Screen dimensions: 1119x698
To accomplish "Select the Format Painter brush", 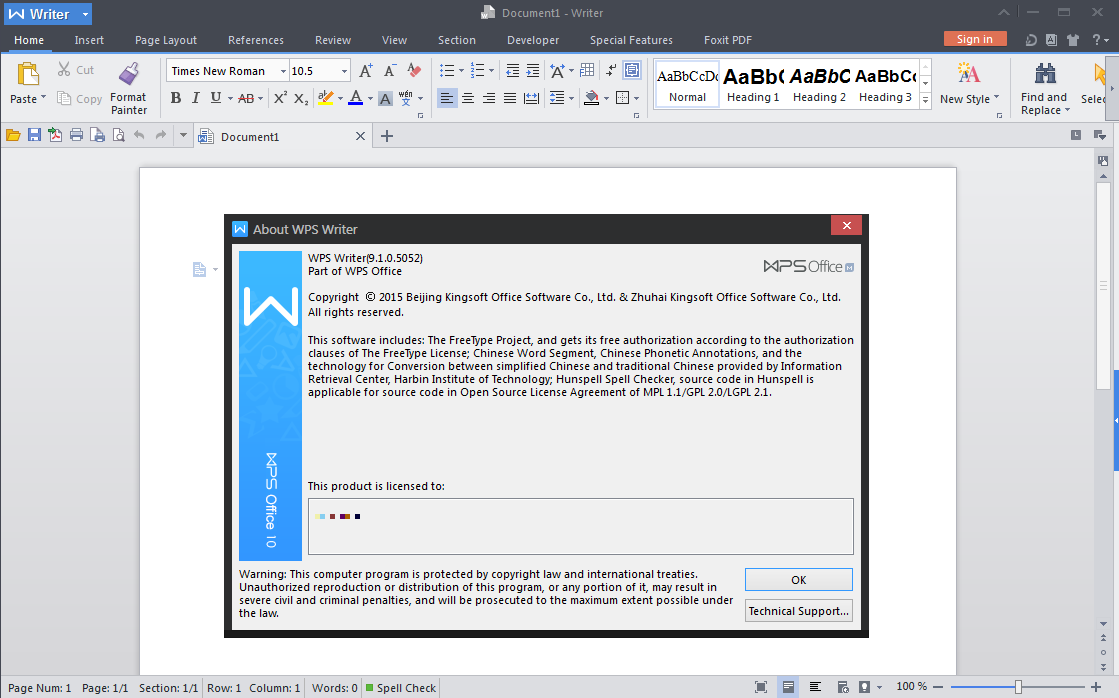I will click(x=129, y=74).
